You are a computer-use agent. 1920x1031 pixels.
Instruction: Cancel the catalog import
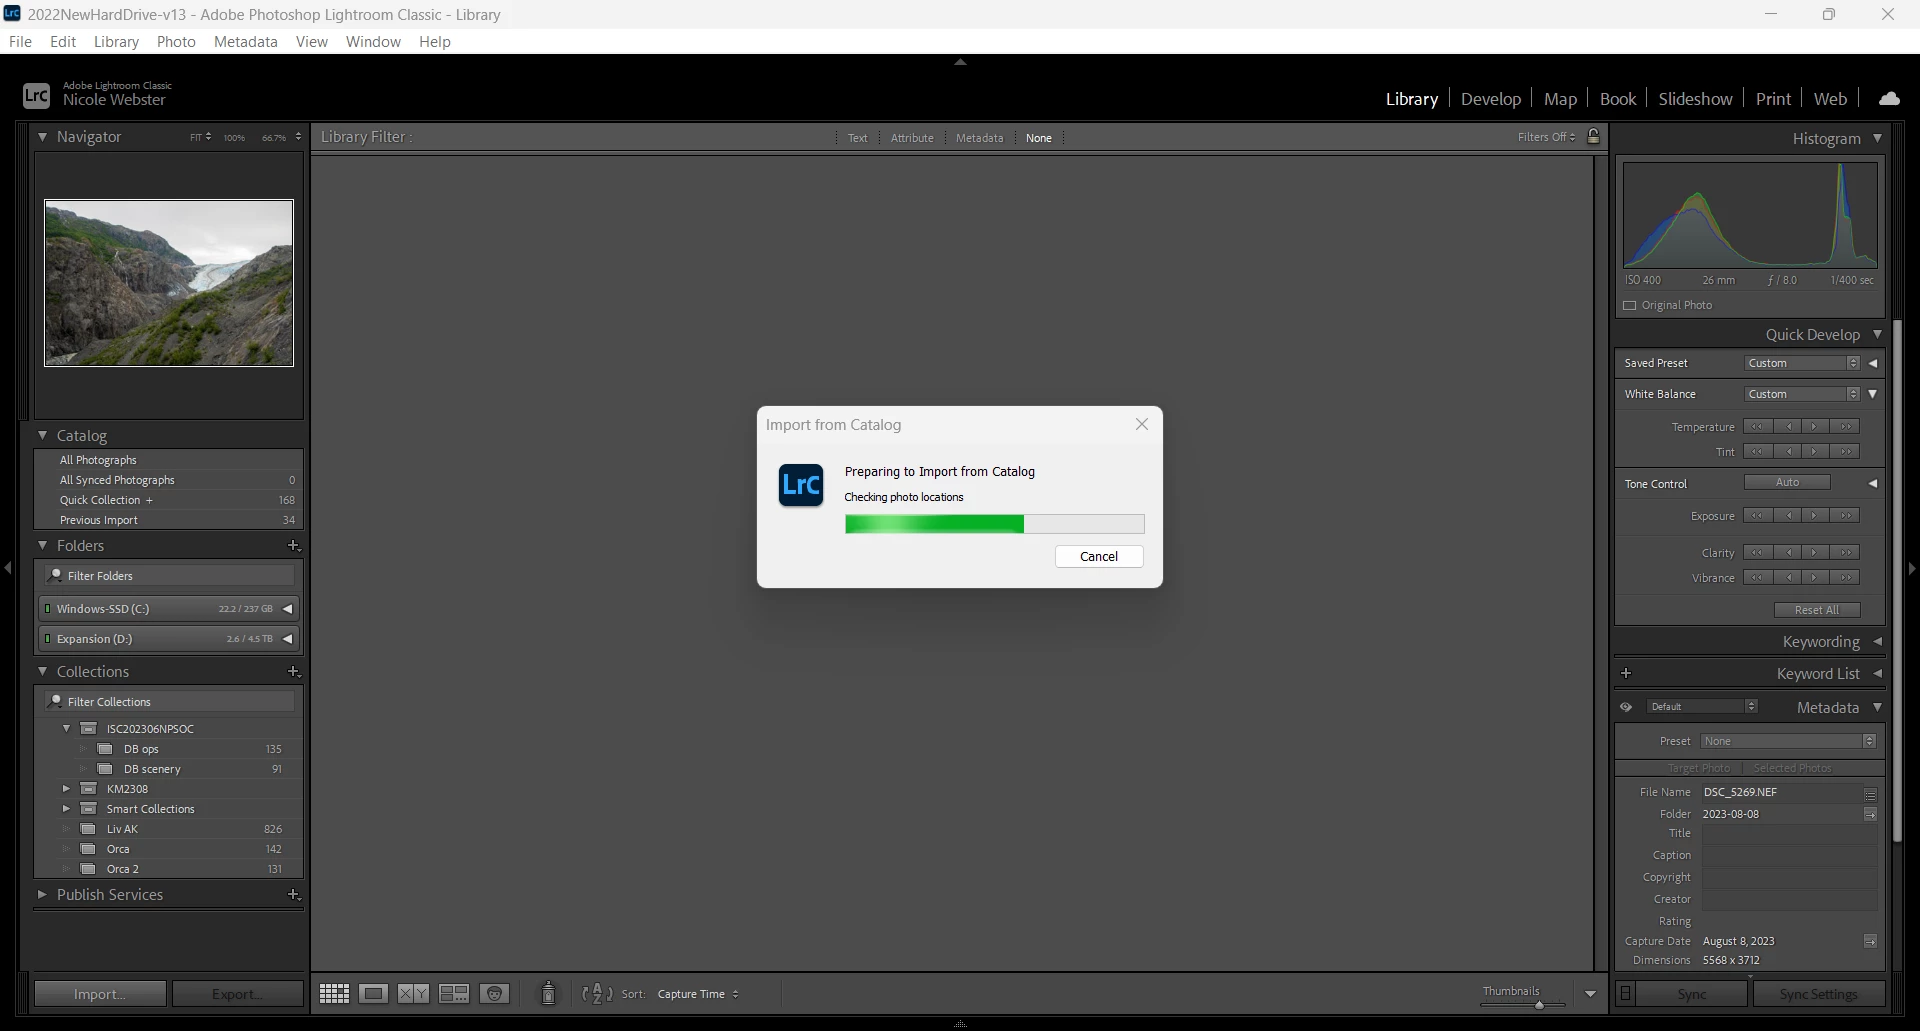pyautogui.click(x=1099, y=556)
